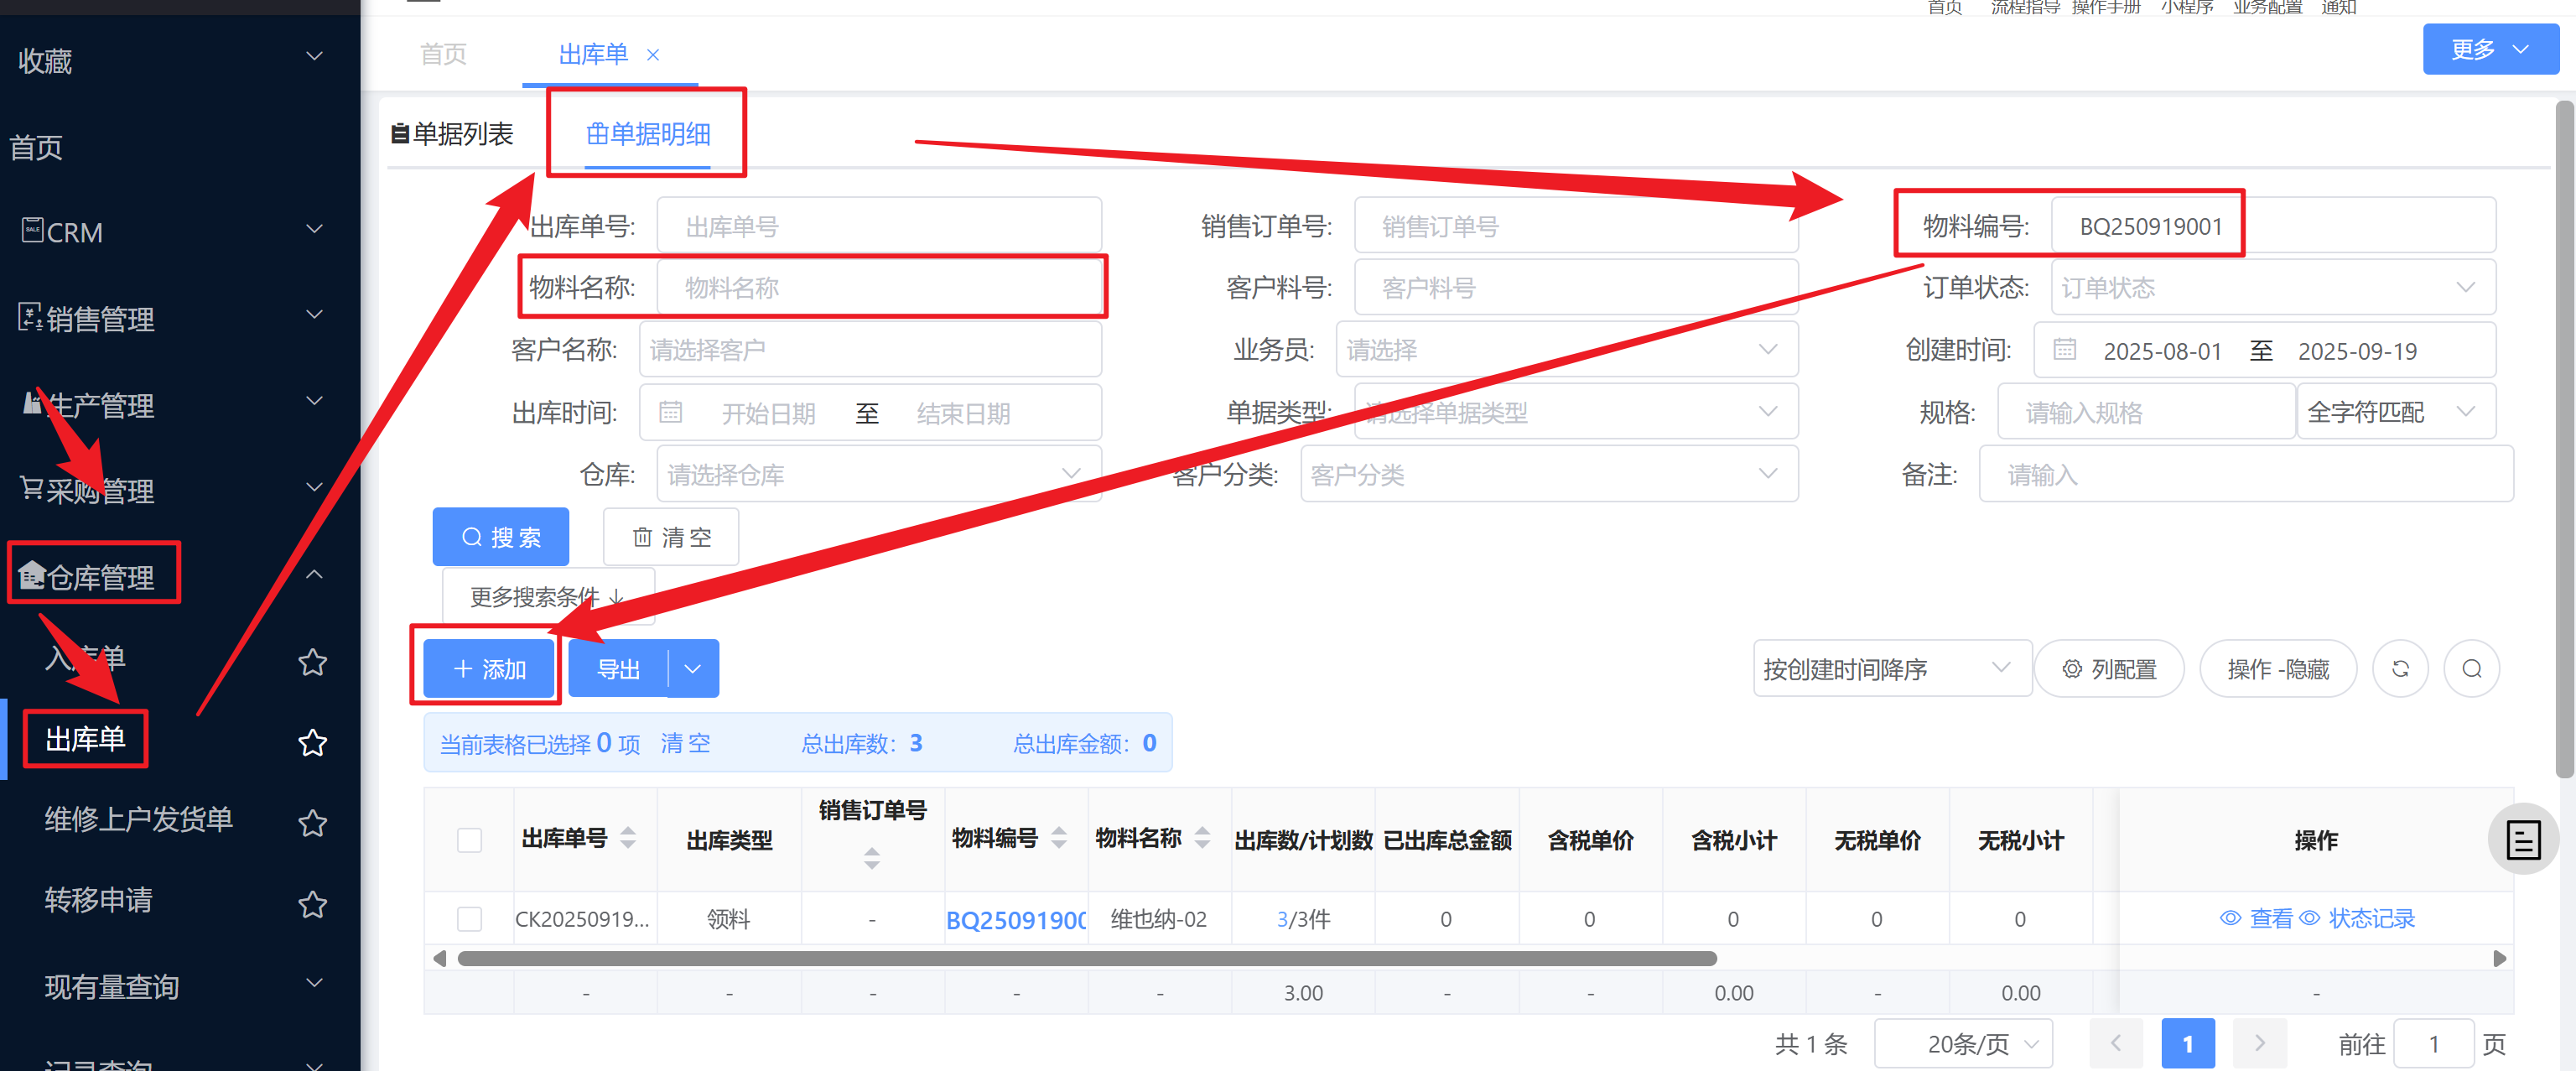Screen dimensions: 2576x1071
Task: Expand 更多搜索条件
Action: tap(548, 596)
